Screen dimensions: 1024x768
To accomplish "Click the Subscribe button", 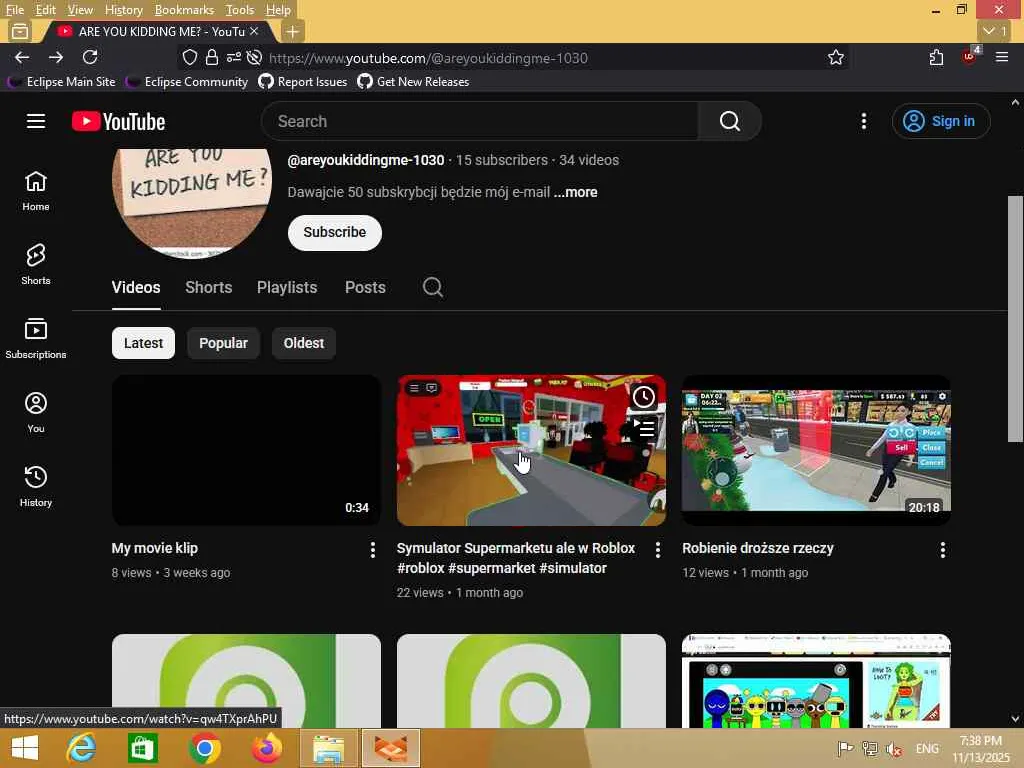I will pos(334,232).
